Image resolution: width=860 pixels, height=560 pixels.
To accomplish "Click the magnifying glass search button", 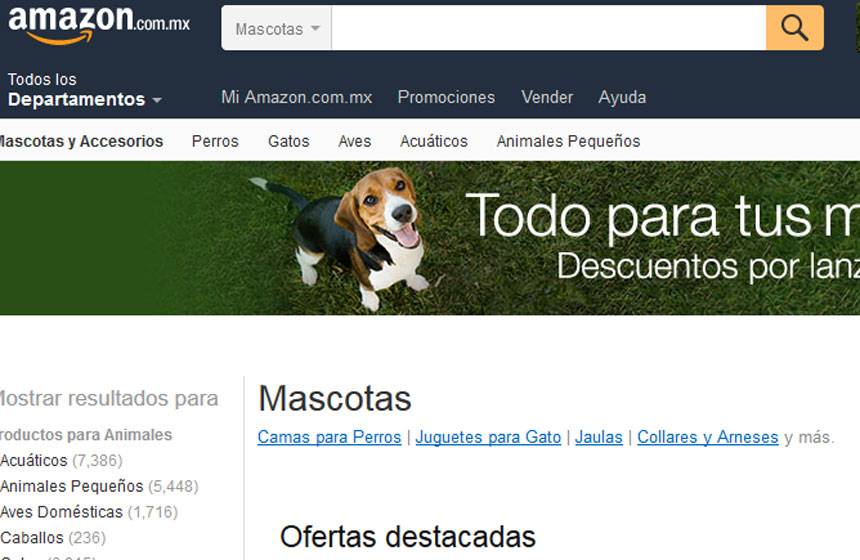I will (794, 28).
